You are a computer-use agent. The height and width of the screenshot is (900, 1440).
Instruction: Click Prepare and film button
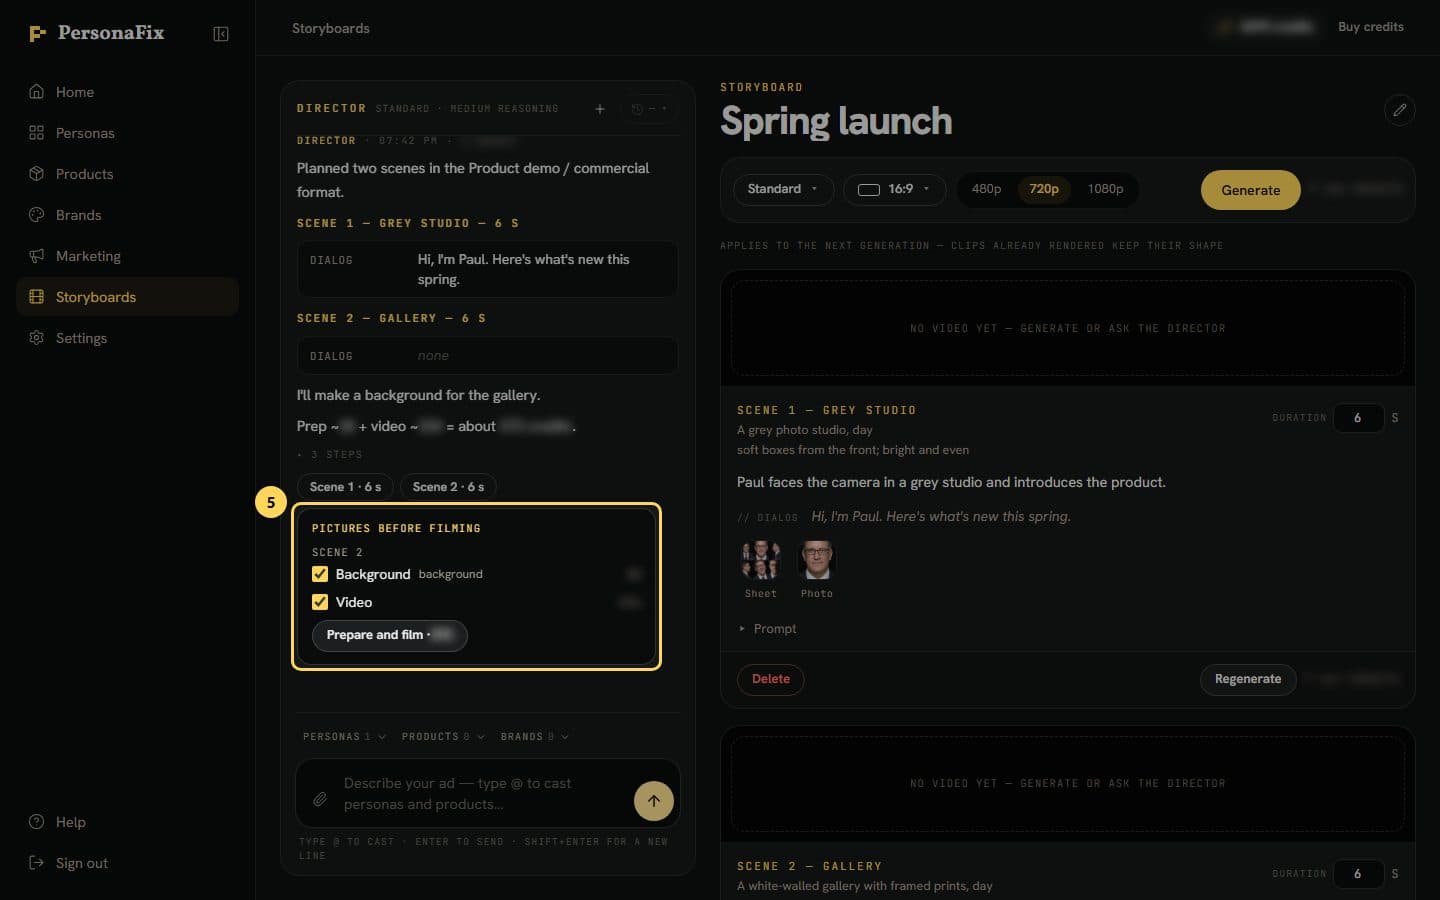tap(389, 635)
